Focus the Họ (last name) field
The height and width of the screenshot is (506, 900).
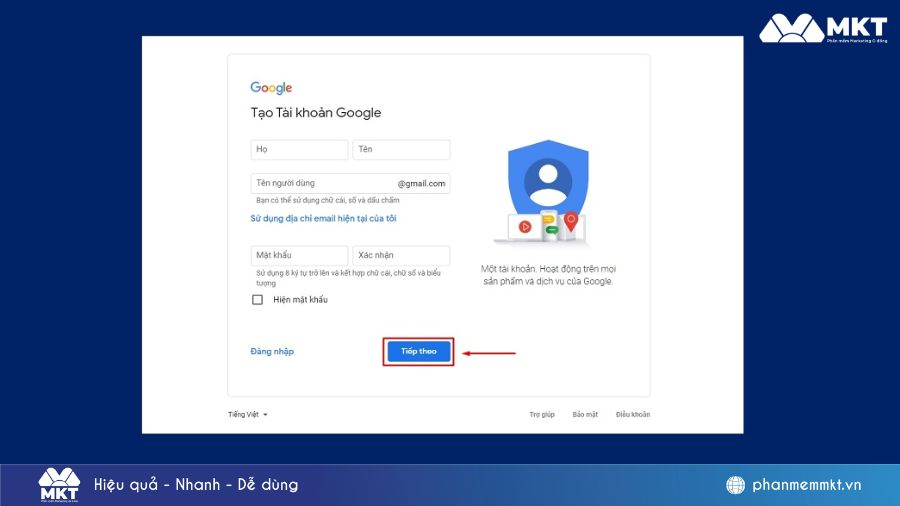click(x=299, y=149)
